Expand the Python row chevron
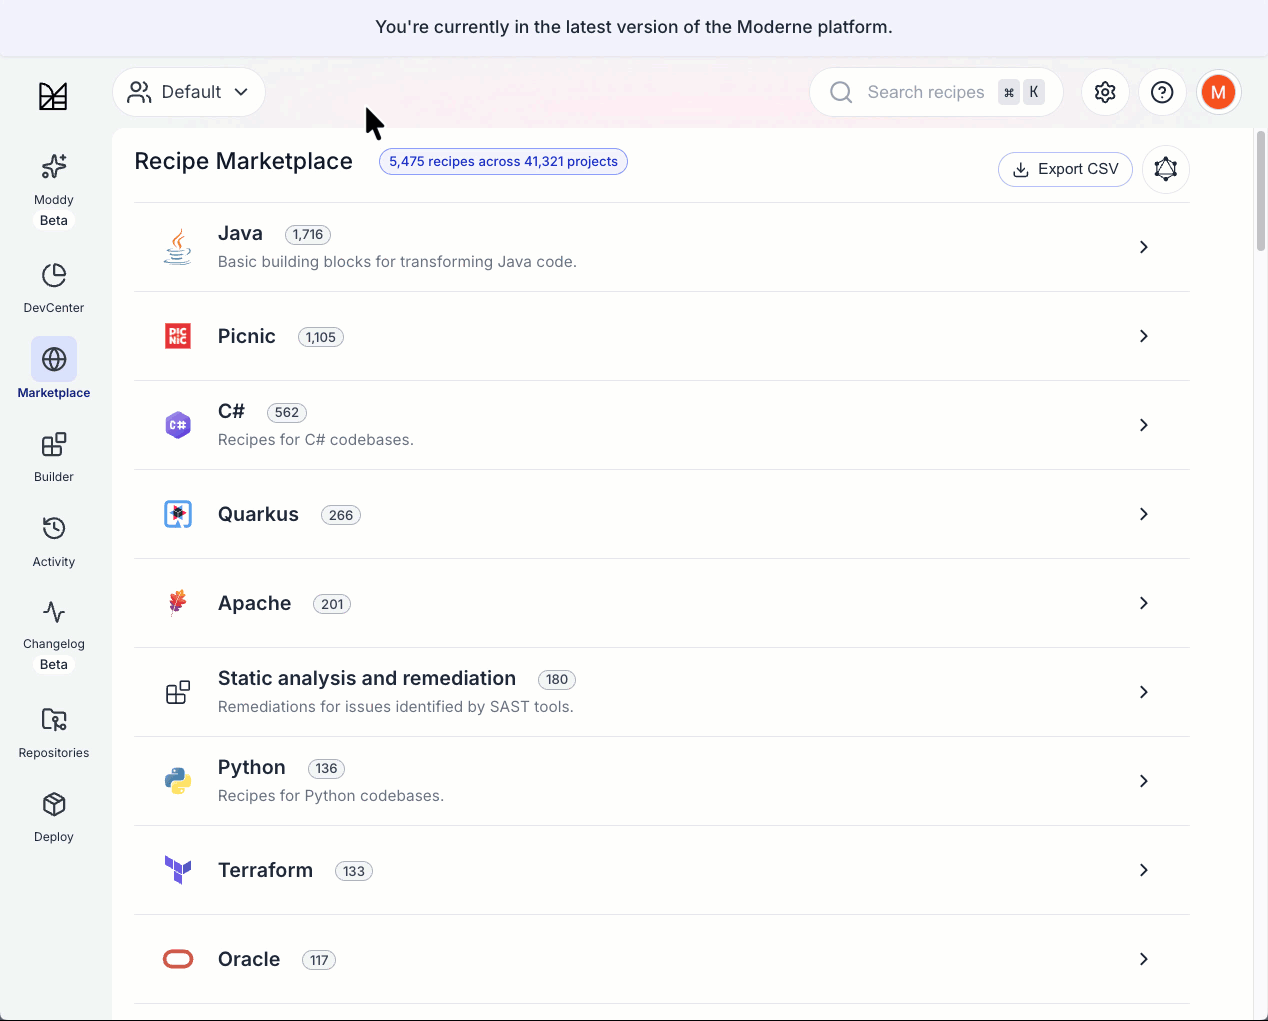This screenshot has height=1021, width=1268. point(1144,781)
